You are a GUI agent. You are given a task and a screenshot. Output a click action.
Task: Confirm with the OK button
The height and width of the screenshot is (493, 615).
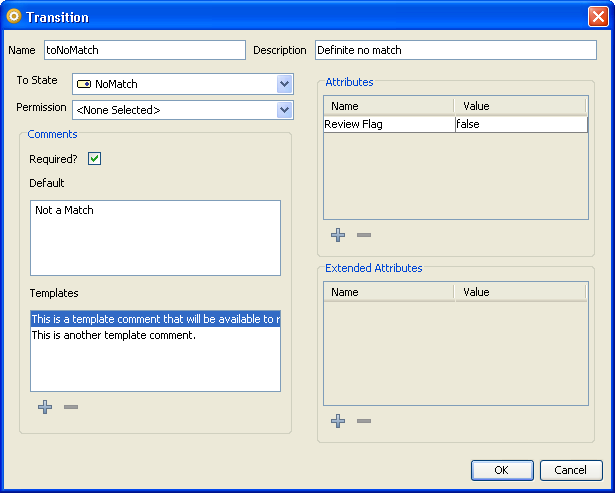[x=502, y=470]
